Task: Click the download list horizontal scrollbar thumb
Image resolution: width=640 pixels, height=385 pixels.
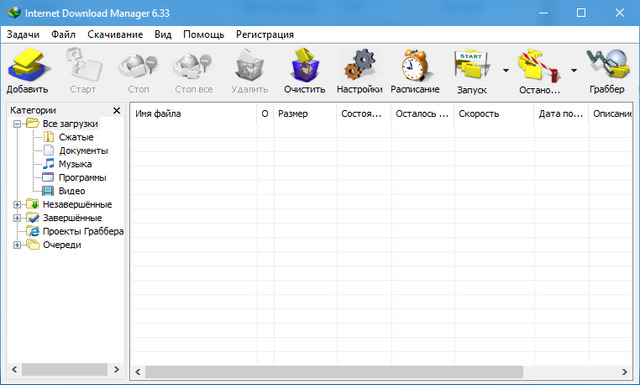Action: point(334,372)
